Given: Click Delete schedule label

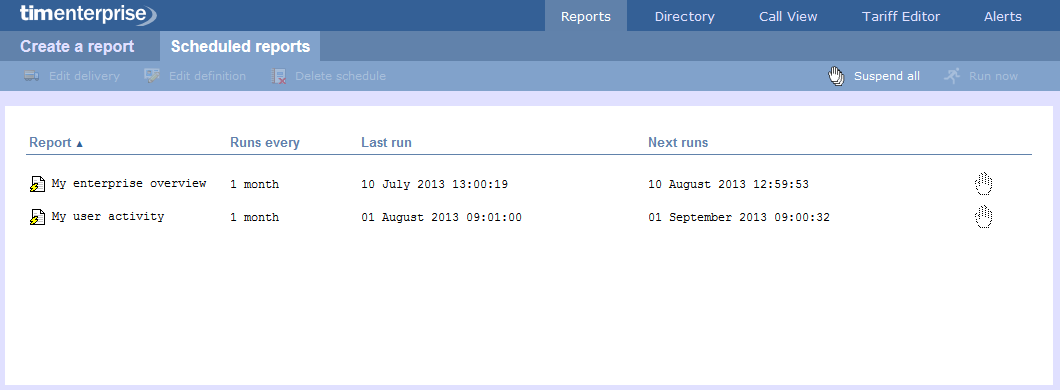Looking at the screenshot, I should [x=340, y=76].
